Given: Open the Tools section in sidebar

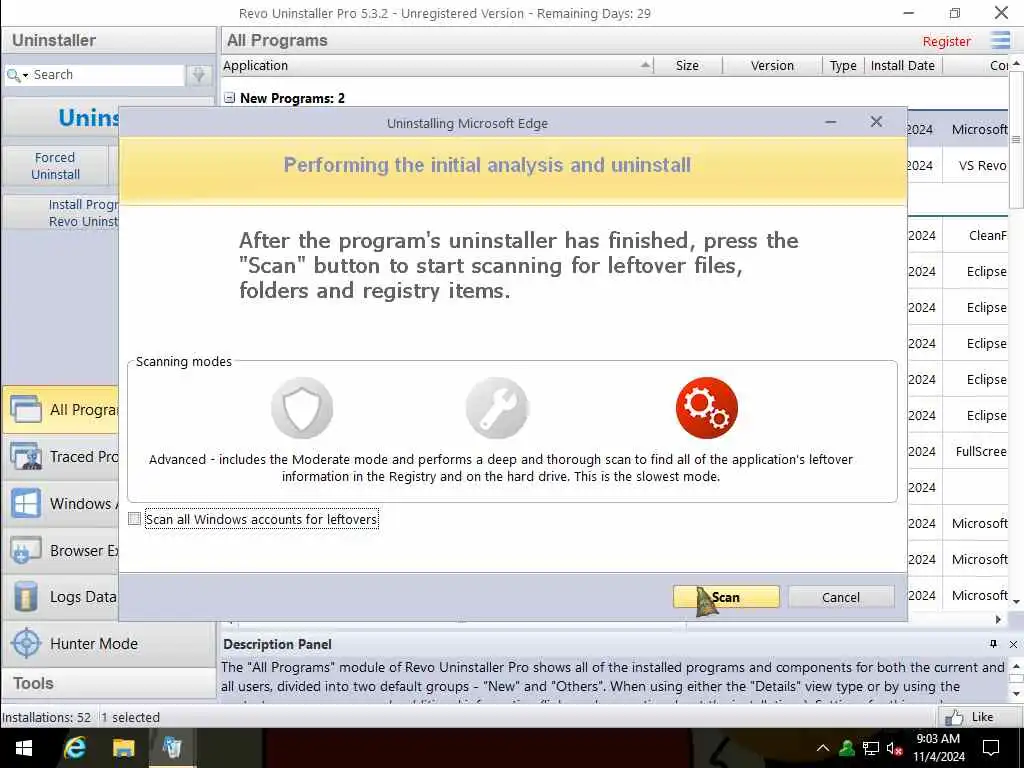Looking at the screenshot, I should click(108, 684).
